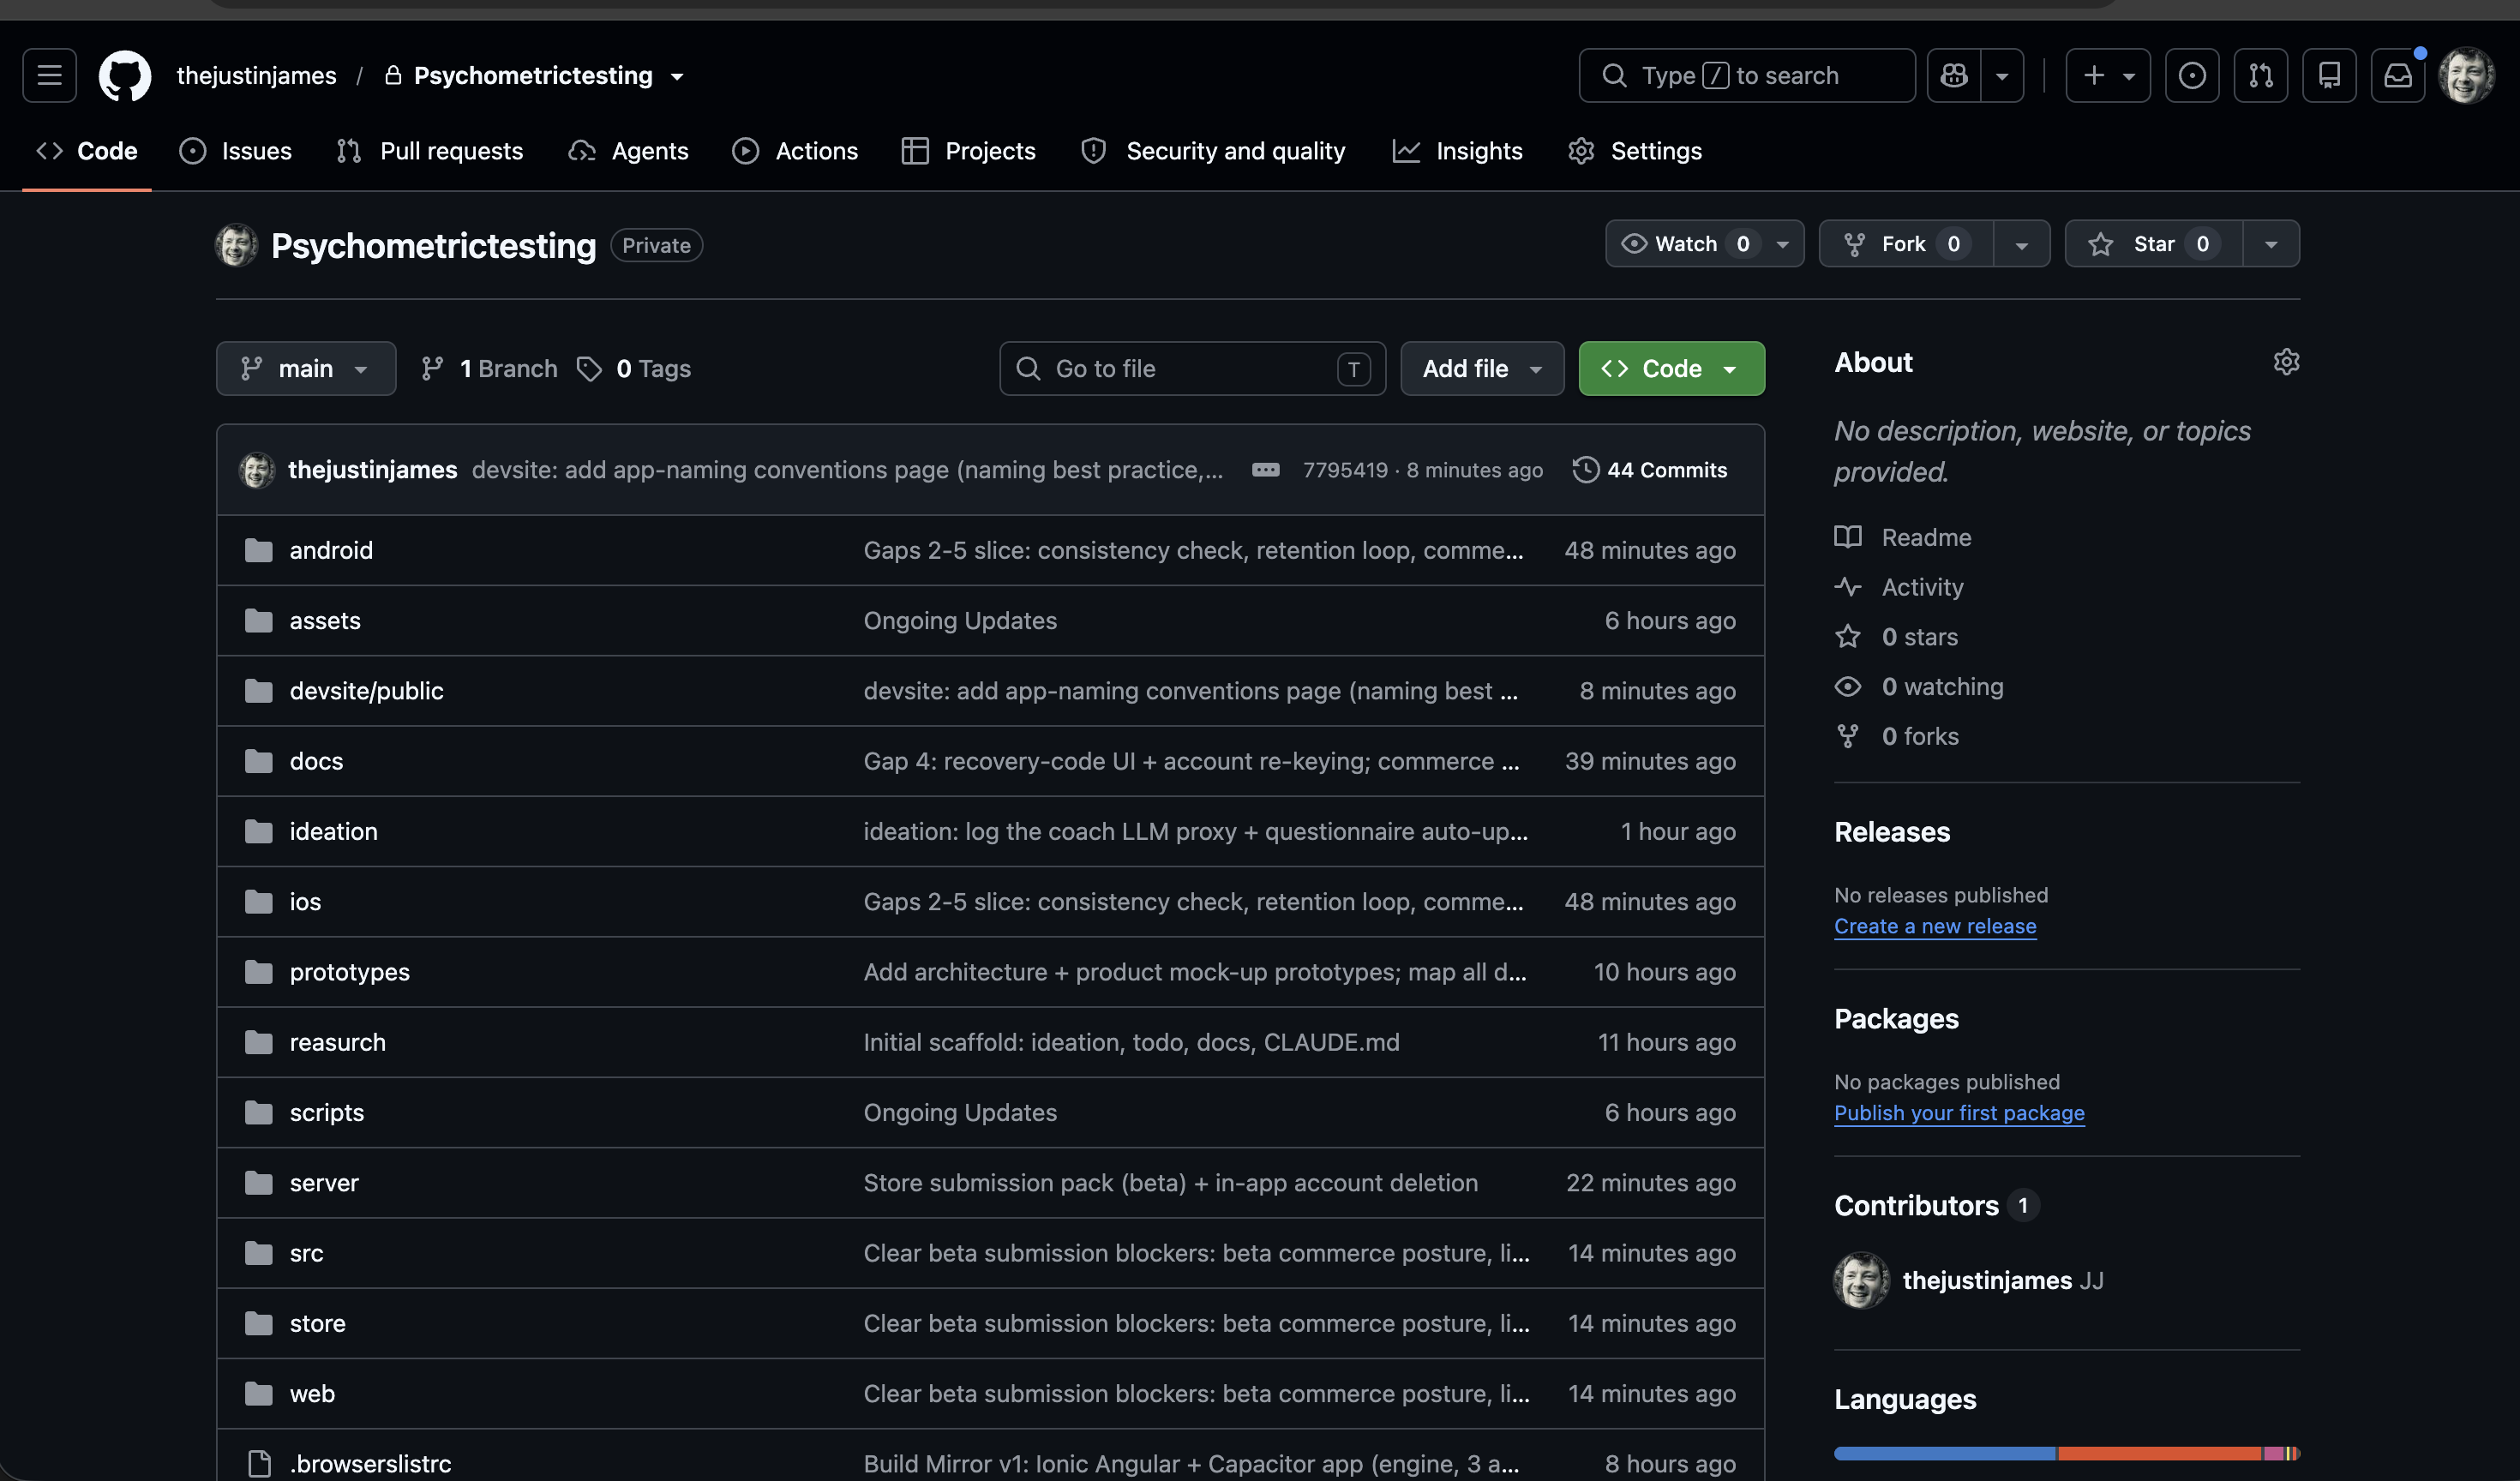Expand the Copilot dropdown arrow

coord(2002,75)
